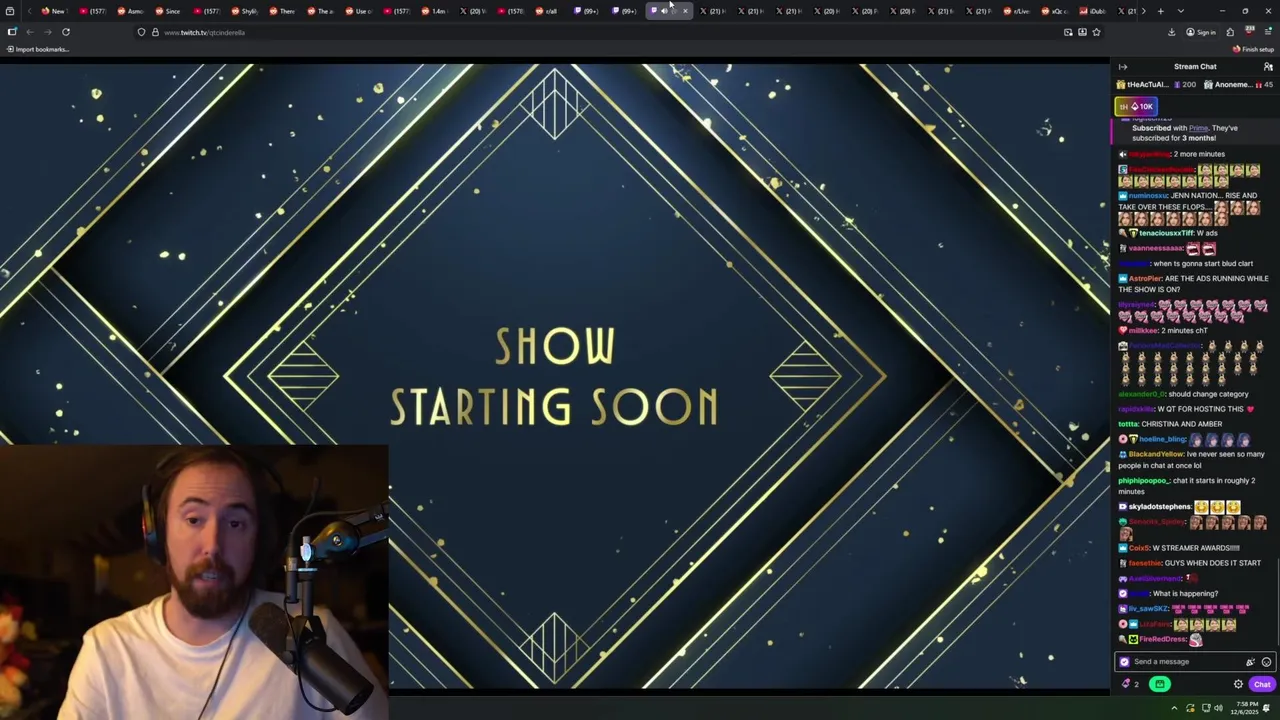This screenshot has width=1280, height=720.
Task: Click username AstroPier in chat
Action: coord(1147,279)
